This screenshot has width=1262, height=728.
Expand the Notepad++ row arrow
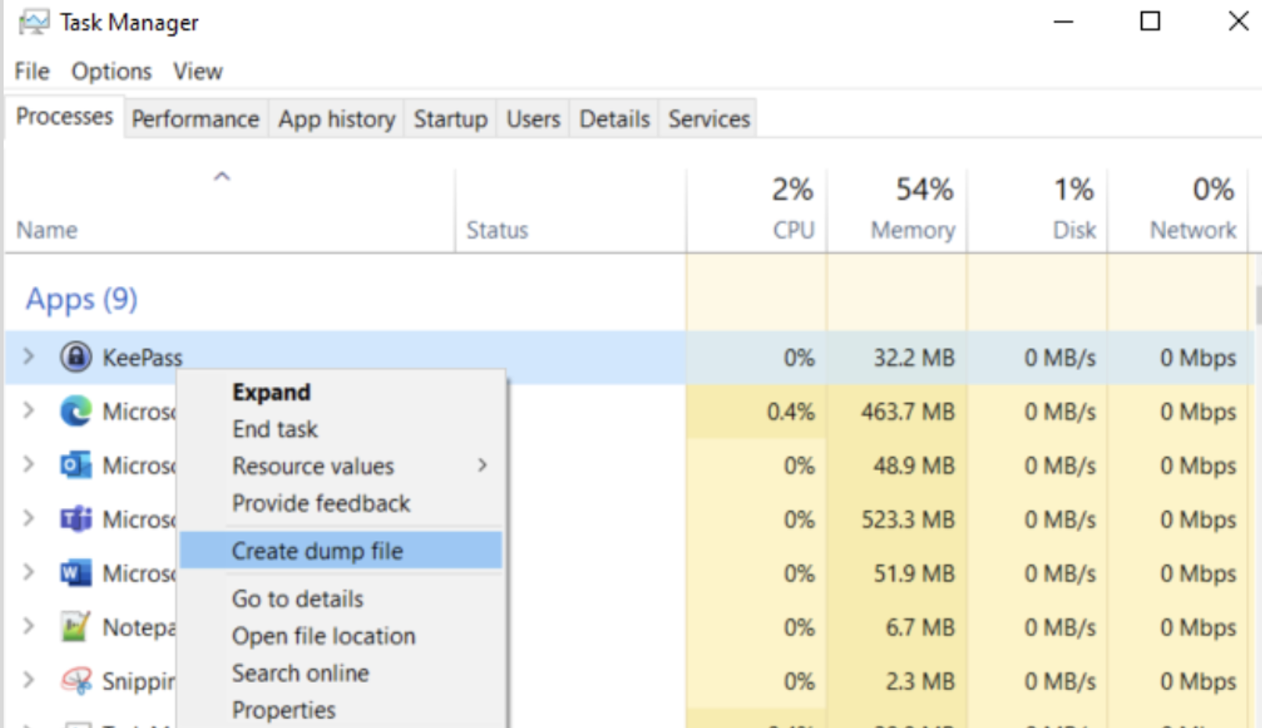[28, 627]
